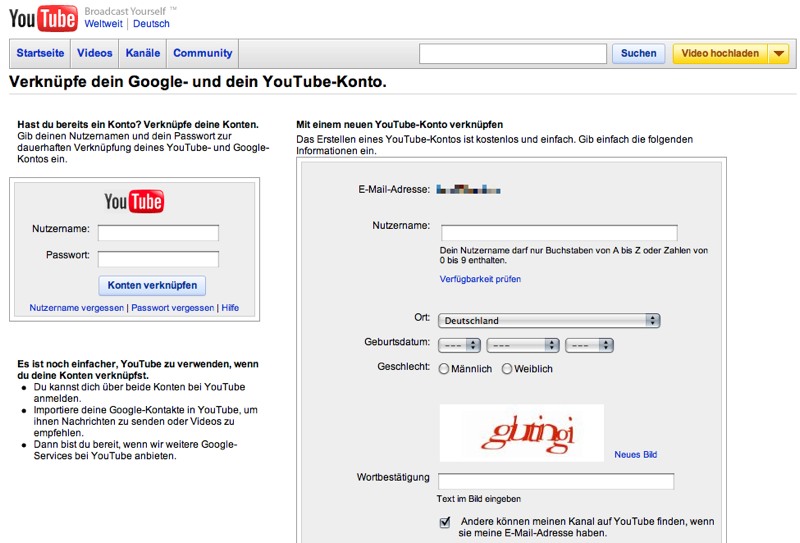Click the Wortbestätigung text field
The width and height of the screenshot is (800, 543).
coord(556,481)
